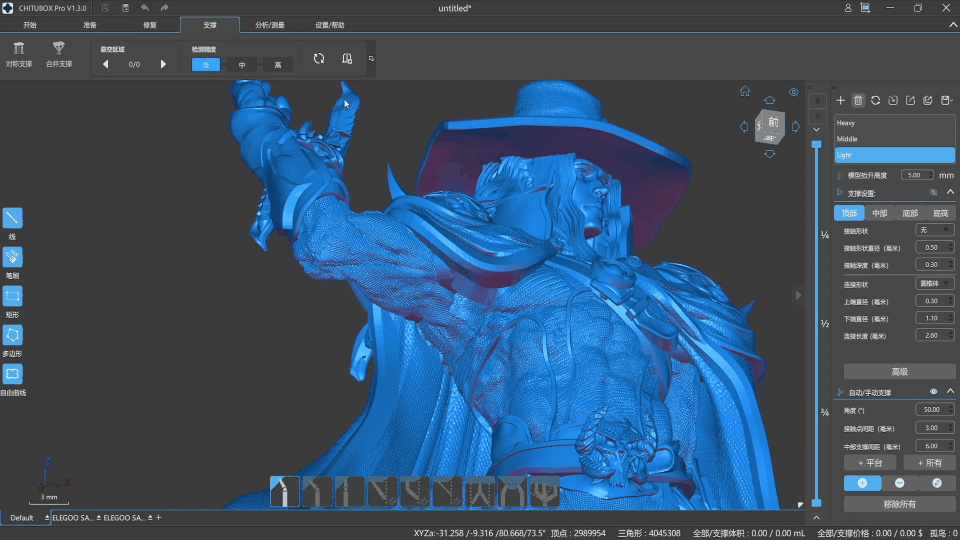Click the chevron below the layer slider
Viewport: 960px width, 540px height.
pos(816,517)
